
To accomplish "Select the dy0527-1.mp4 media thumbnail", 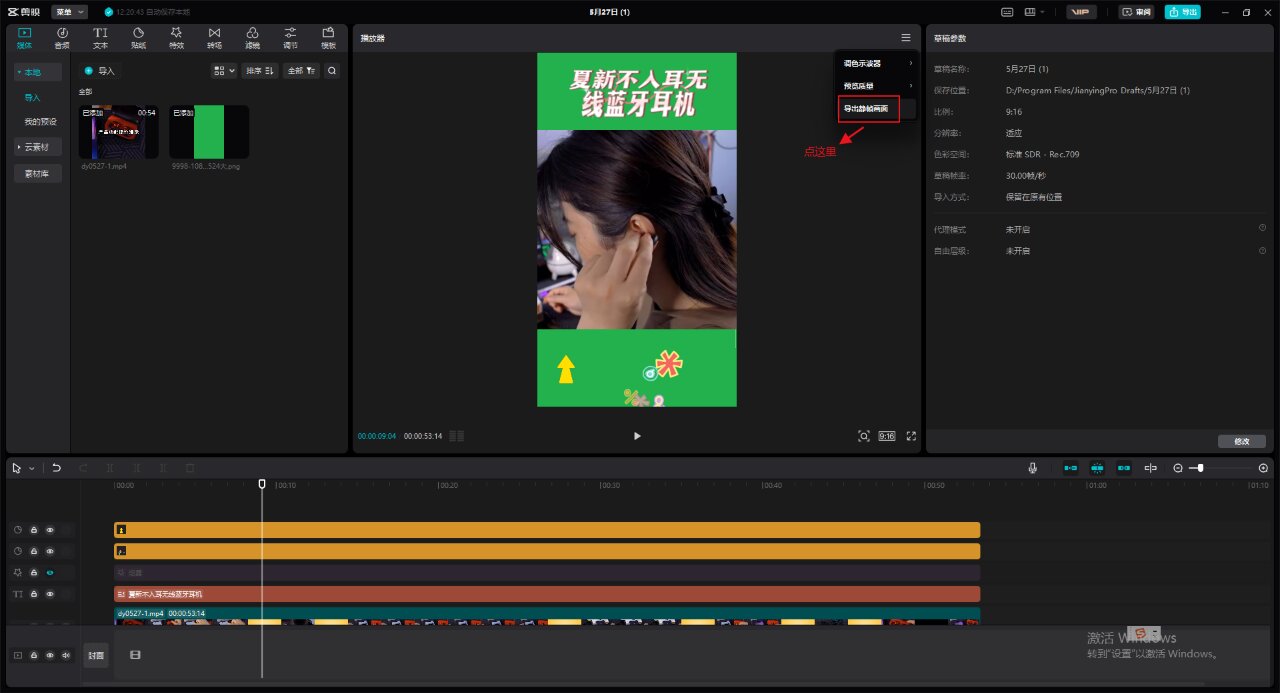I will pos(118,132).
